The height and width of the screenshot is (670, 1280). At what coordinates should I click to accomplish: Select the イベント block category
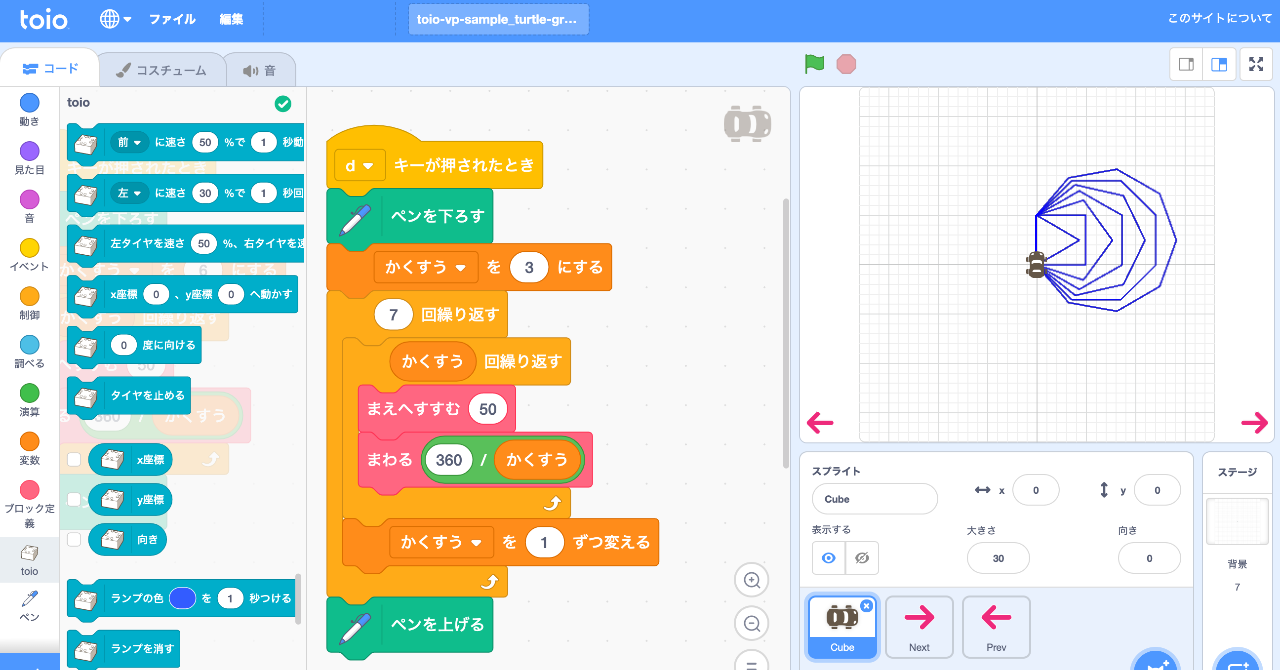[x=29, y=250]
